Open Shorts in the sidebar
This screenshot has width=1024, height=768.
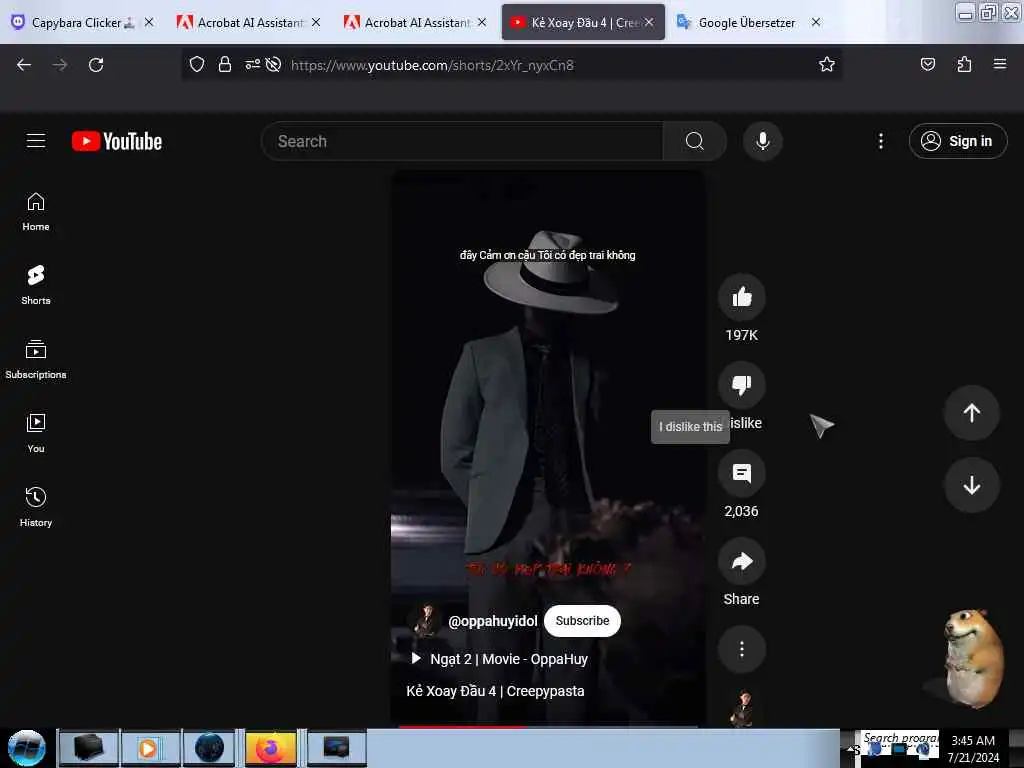36,285
